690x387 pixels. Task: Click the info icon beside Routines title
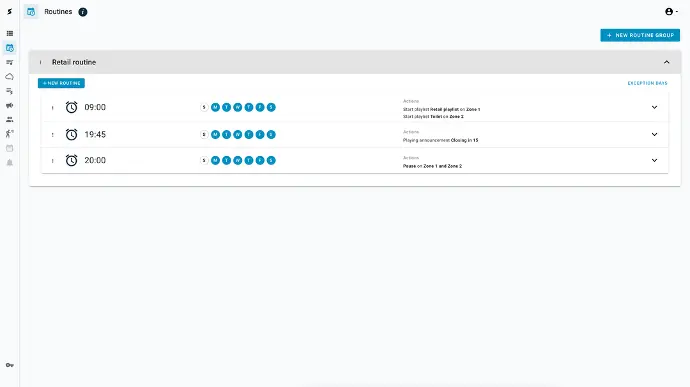83,12
